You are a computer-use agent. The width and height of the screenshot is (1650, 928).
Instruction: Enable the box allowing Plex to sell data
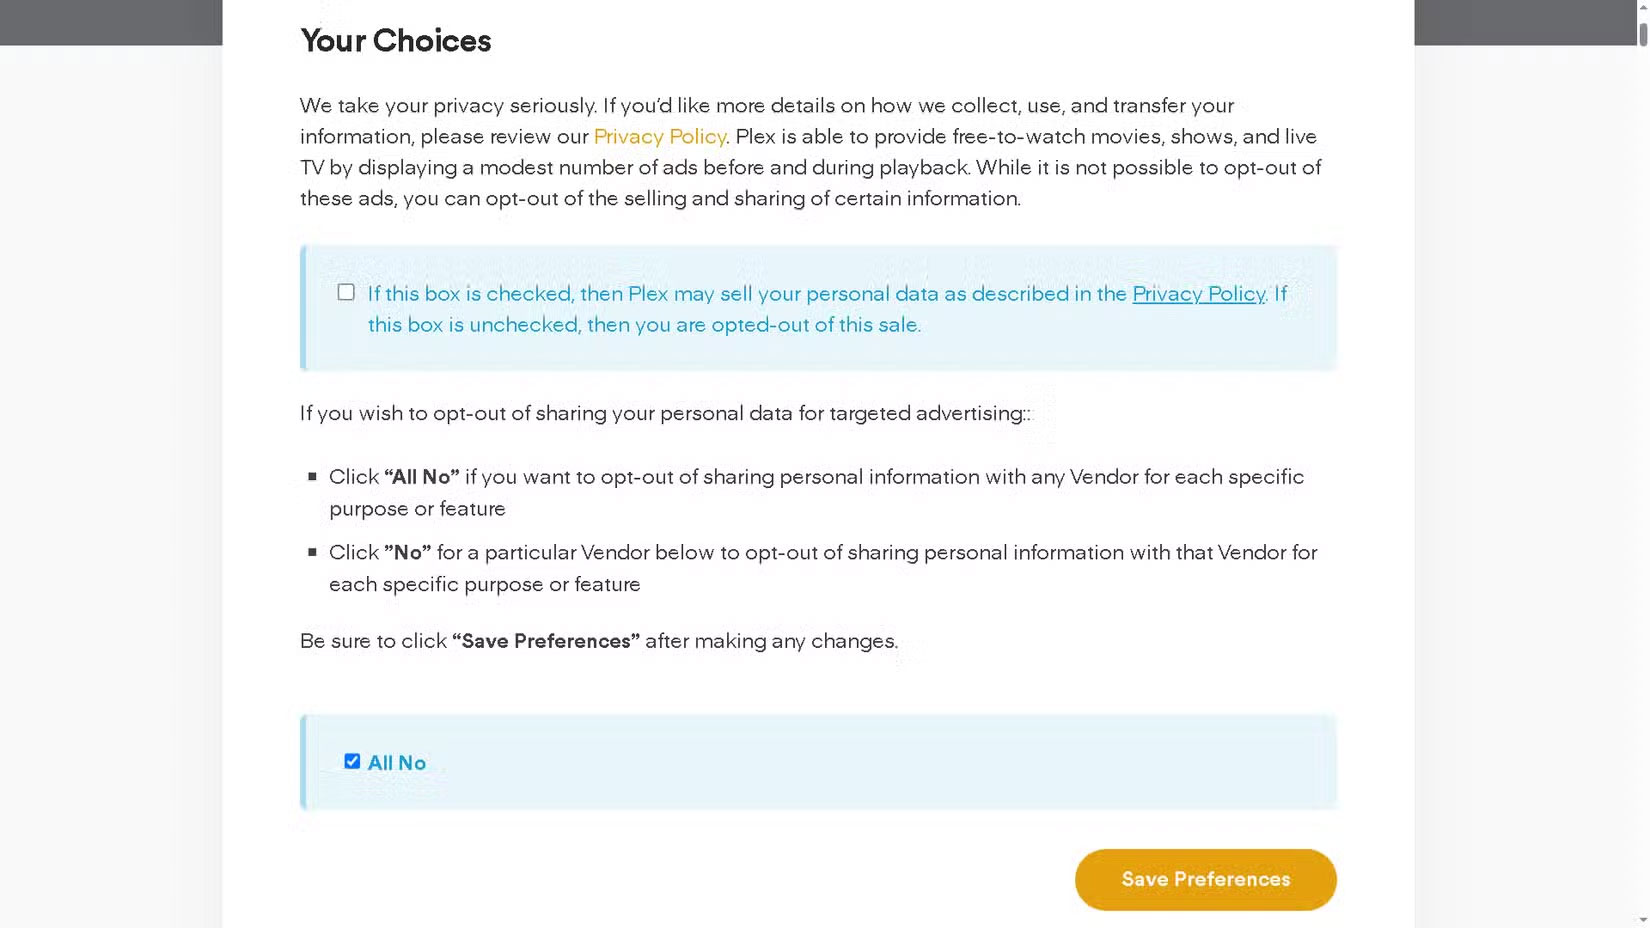click(x=346, y=292)
